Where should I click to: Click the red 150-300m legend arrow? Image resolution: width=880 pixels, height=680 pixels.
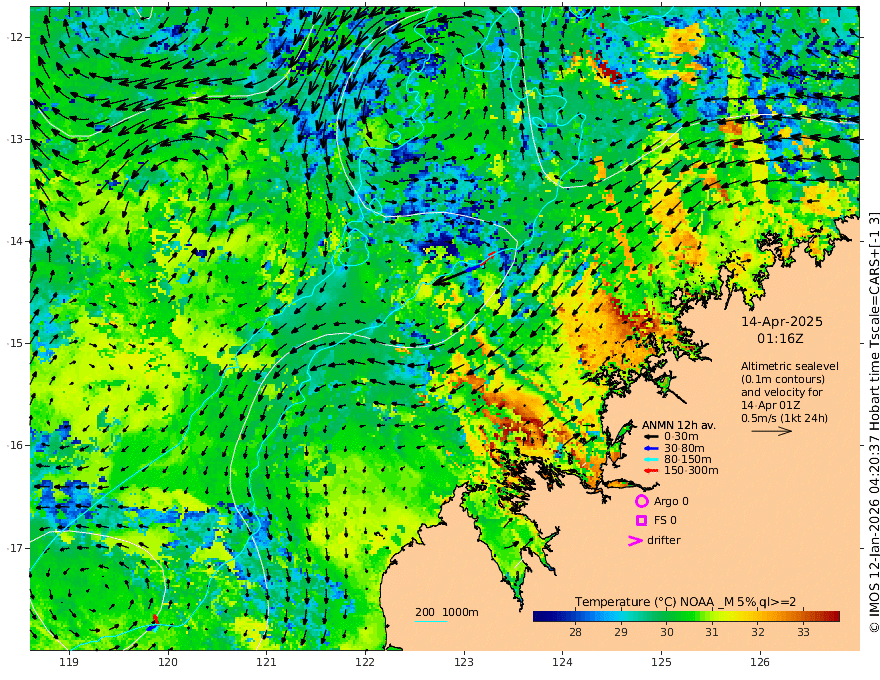coord(650,471)
